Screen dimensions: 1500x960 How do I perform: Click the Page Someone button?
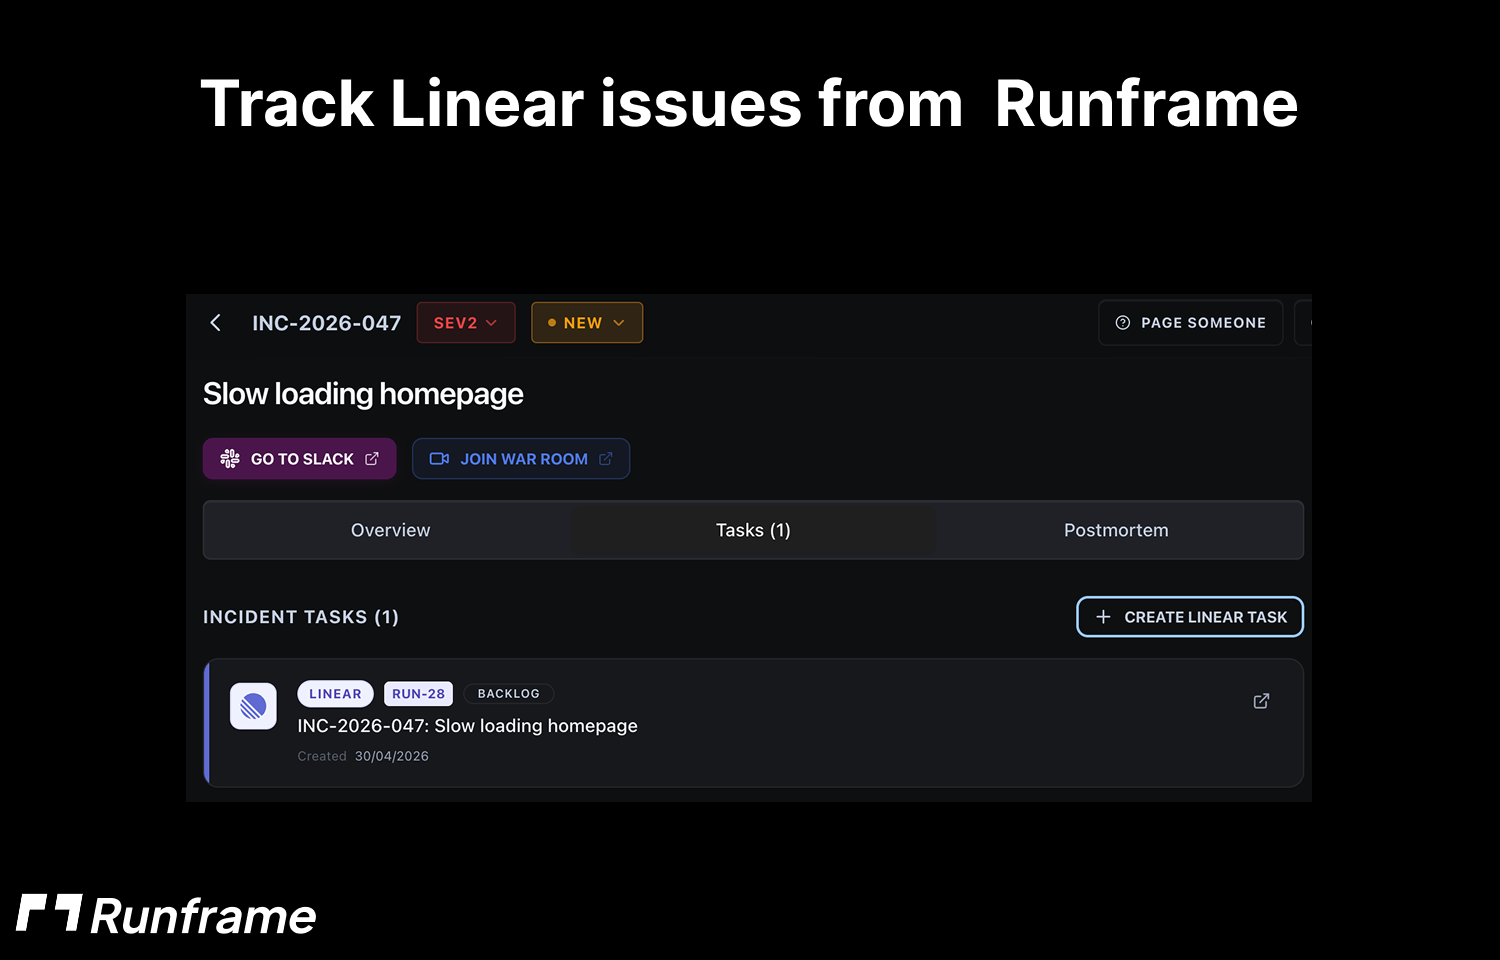1190,322
